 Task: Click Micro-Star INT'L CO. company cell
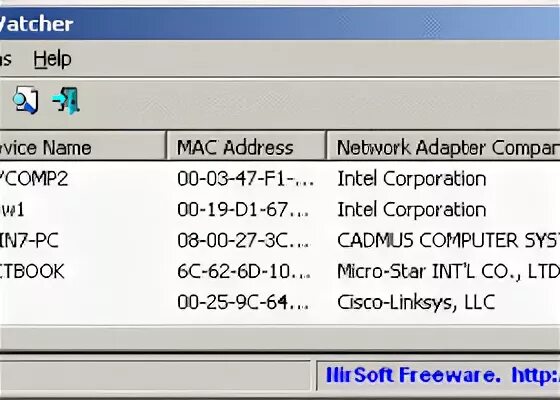(x=448, y=271)
